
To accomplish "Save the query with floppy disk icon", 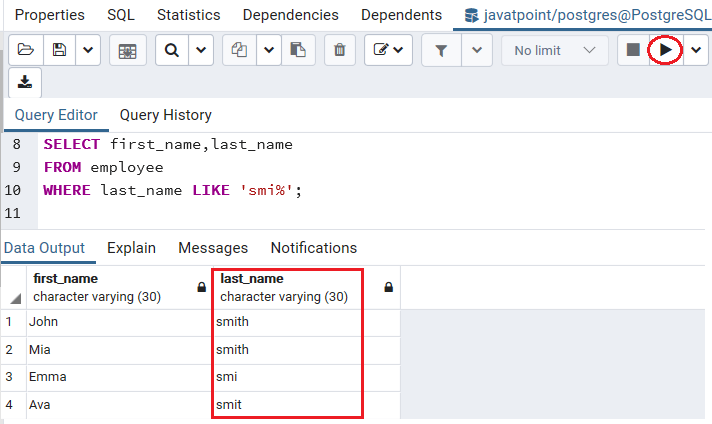I will point(59,50).
